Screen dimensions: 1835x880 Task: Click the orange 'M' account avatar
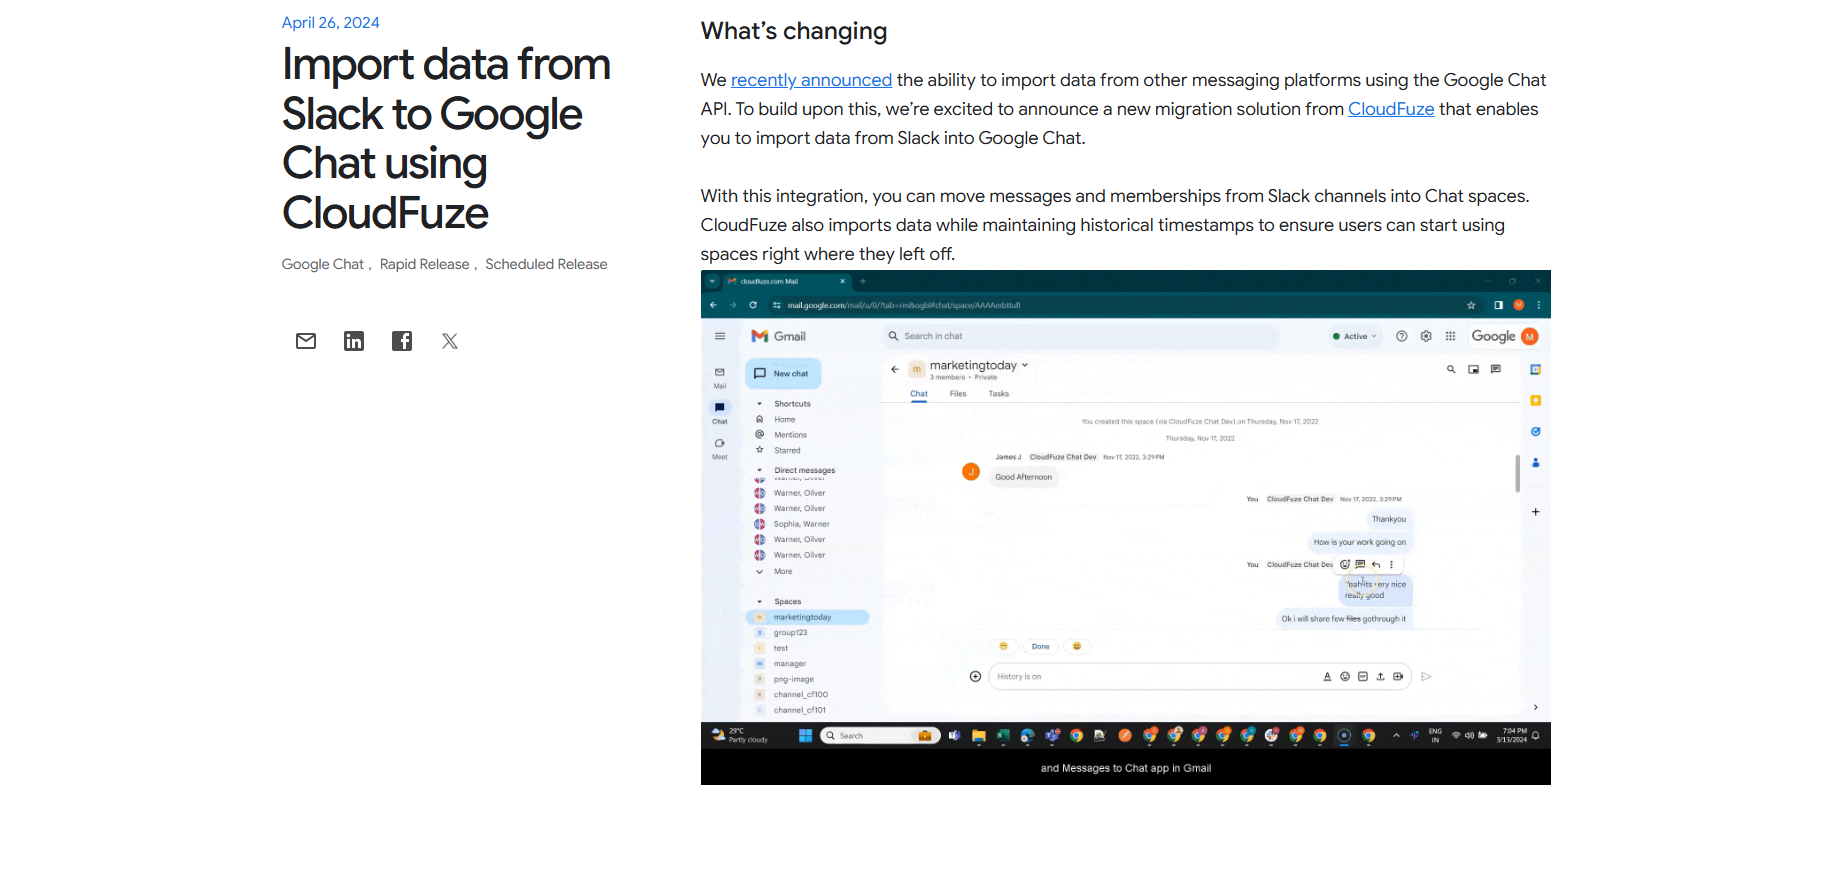click(1529, 337)
